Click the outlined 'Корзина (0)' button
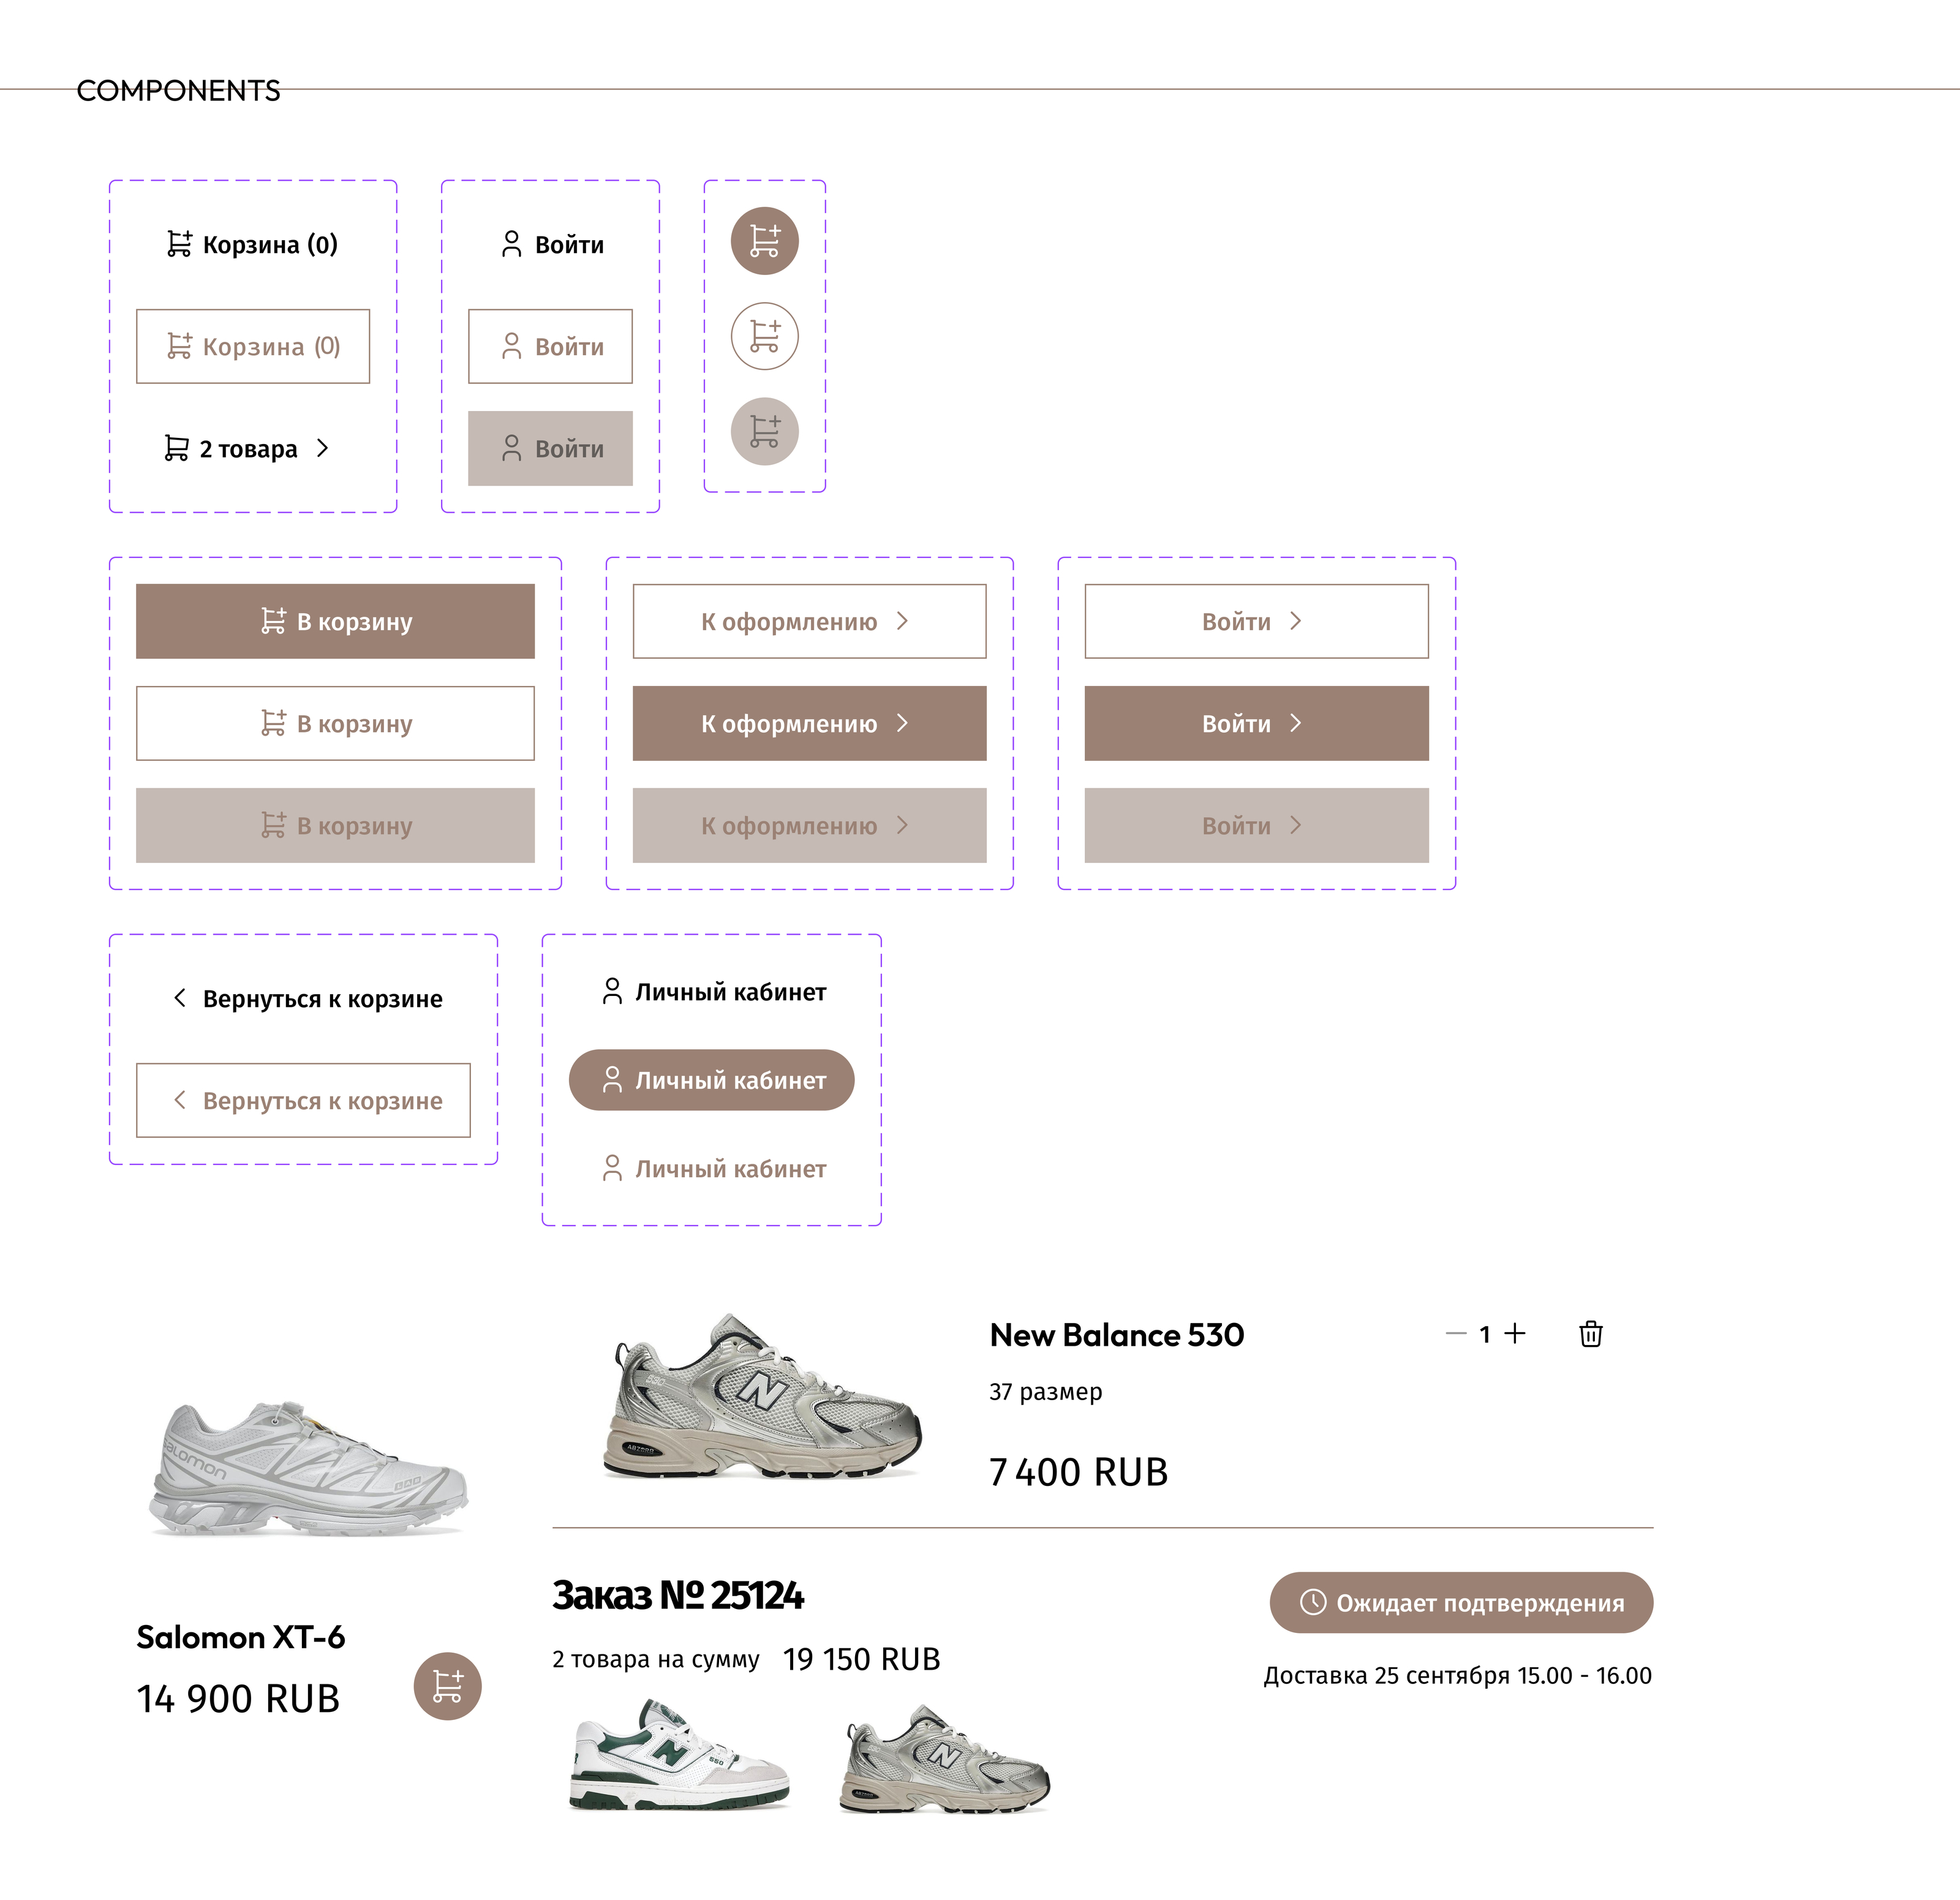 point(253,346)
